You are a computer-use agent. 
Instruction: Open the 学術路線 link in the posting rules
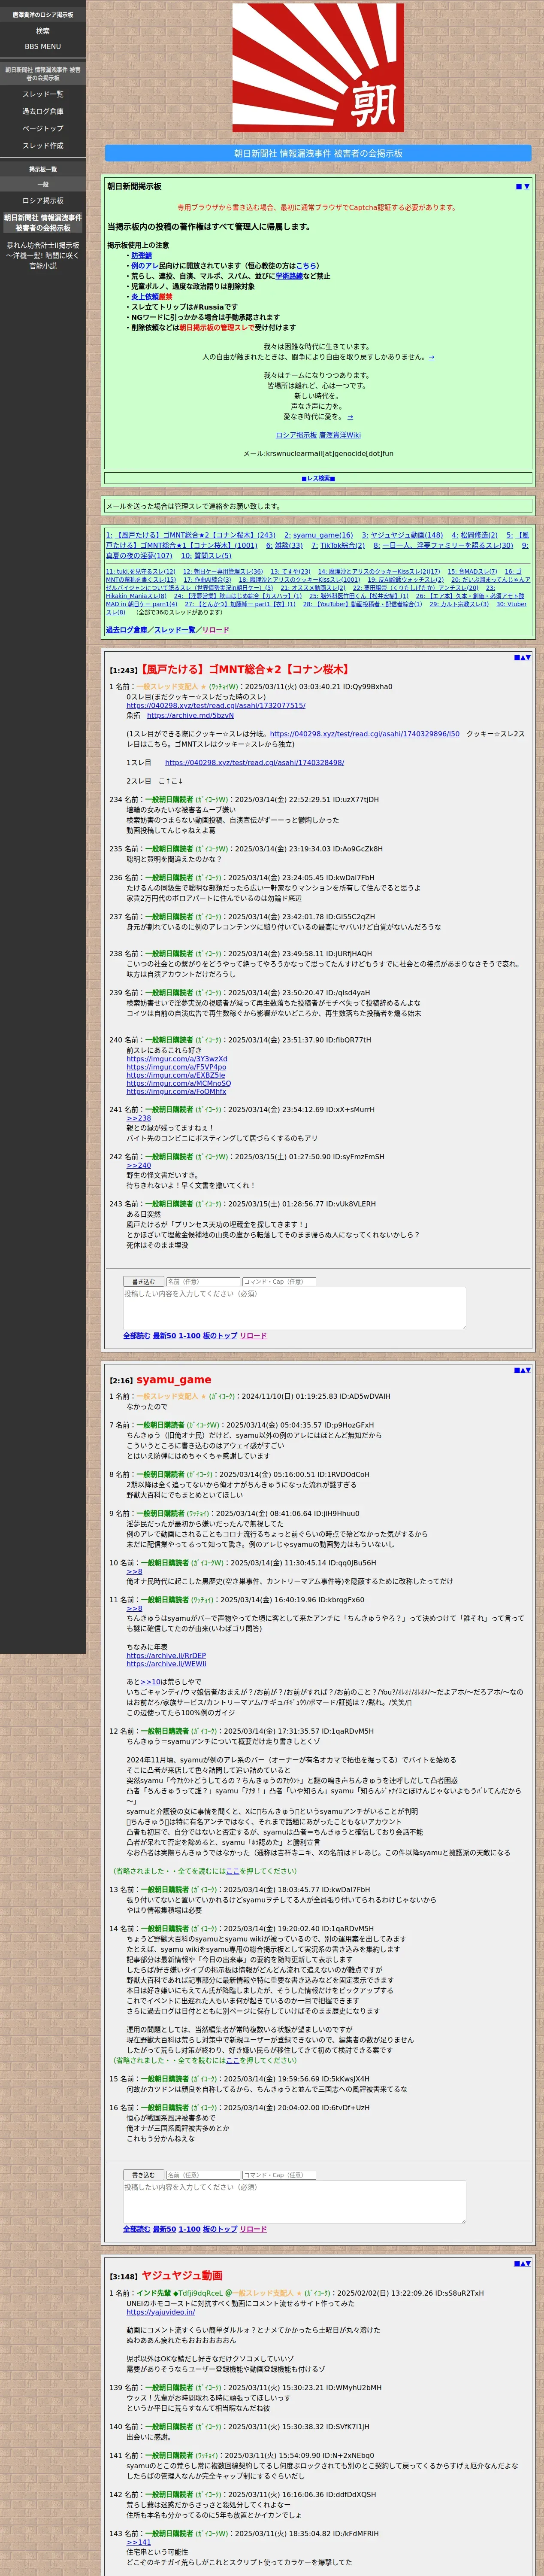click(289, 276)
